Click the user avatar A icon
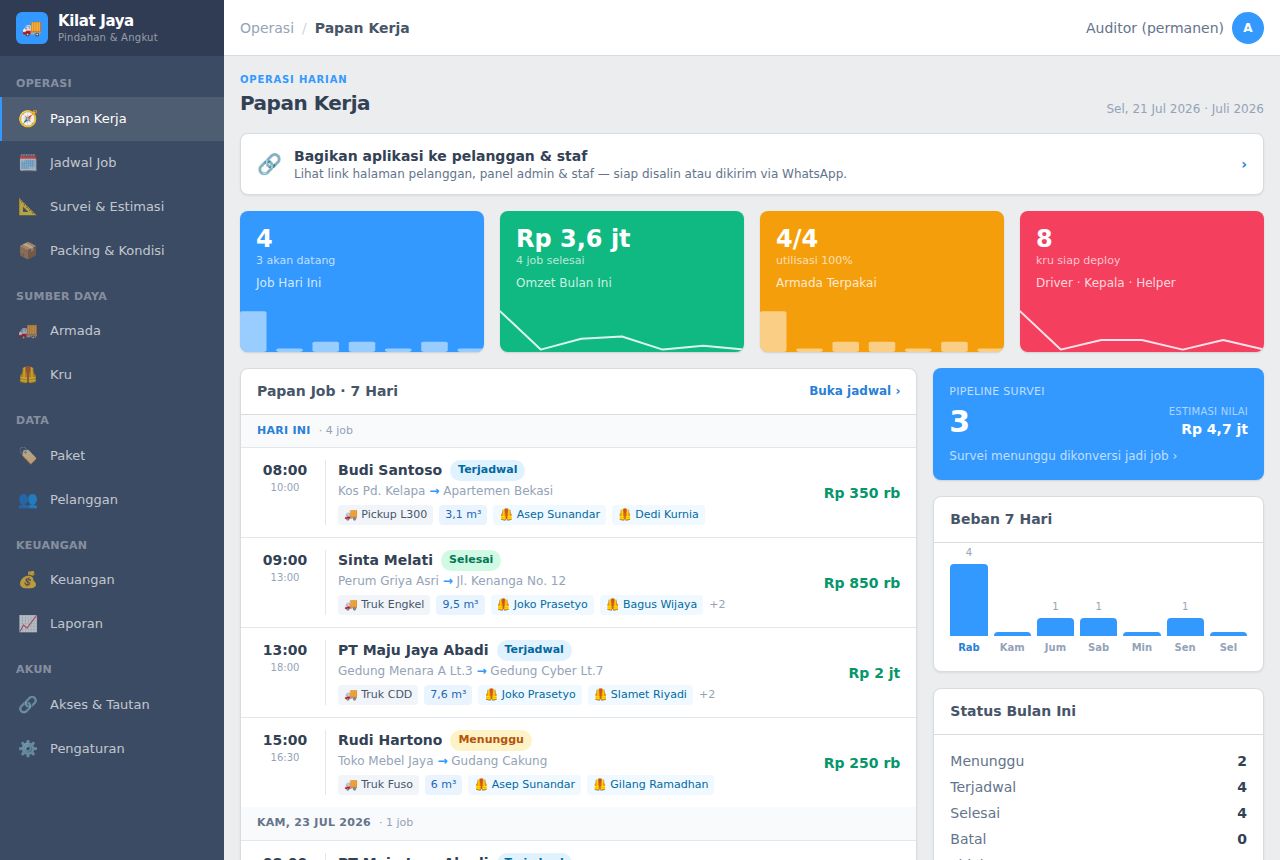 [x=1248, y=28]
